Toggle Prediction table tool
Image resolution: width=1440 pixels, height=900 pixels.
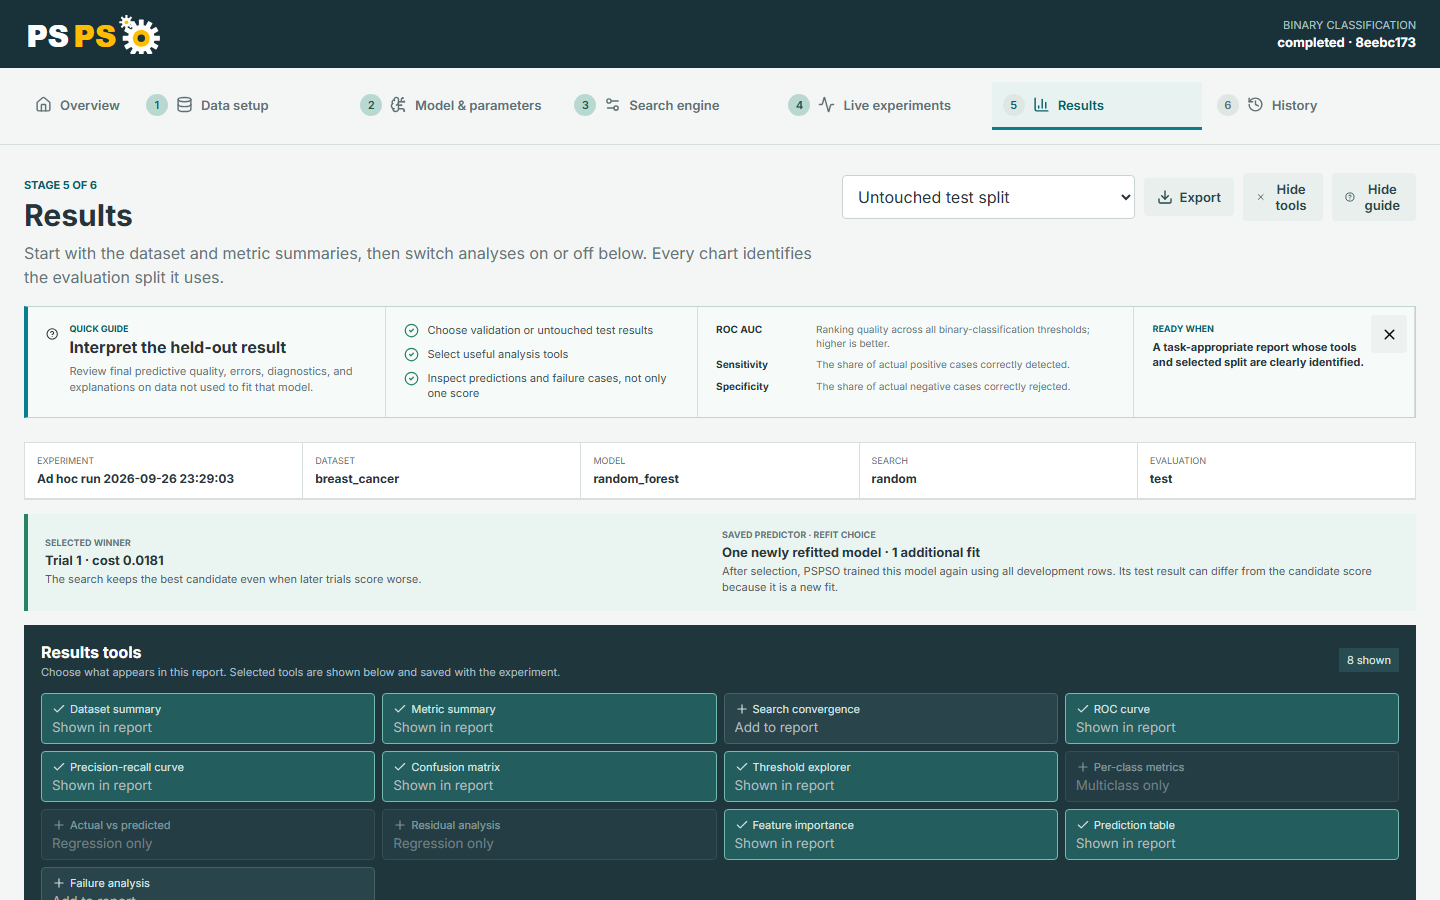pyautogui.click(x=1231, y=834)
